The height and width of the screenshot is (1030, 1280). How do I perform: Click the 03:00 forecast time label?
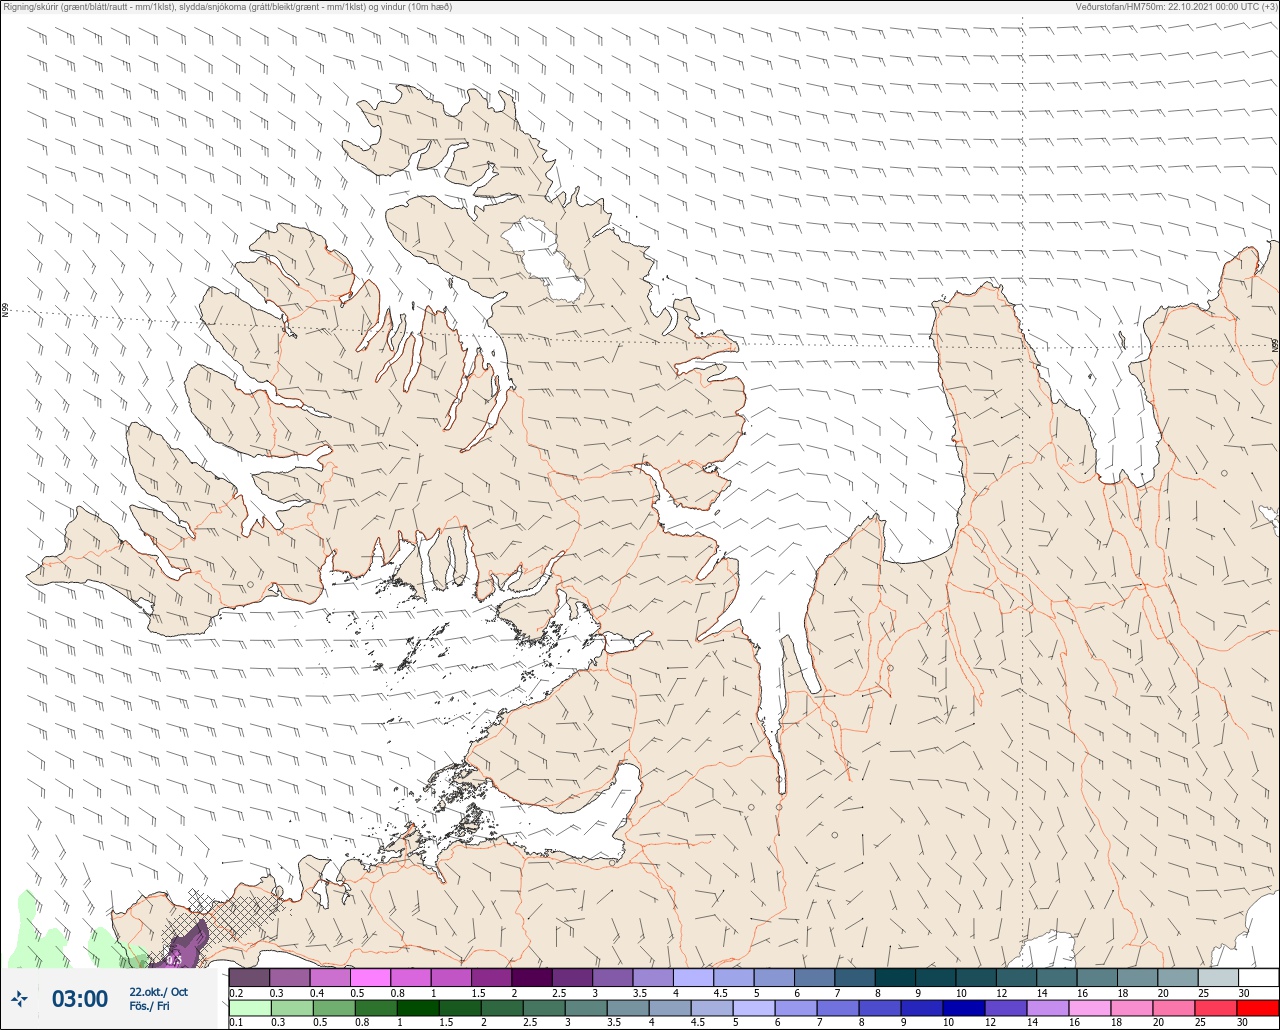[x=80, y=999]
